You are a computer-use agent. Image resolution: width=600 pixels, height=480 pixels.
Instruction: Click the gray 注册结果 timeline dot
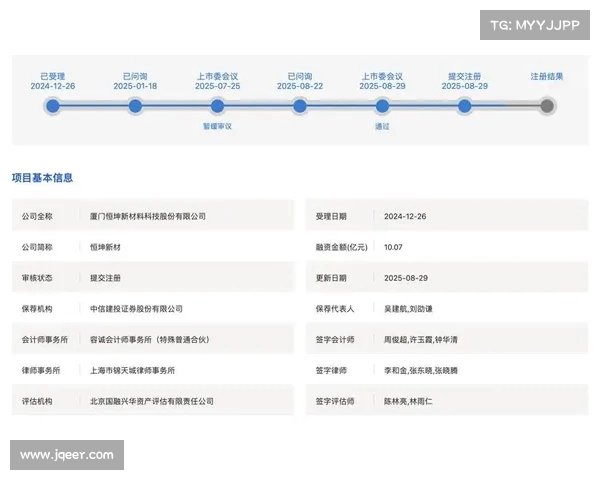click(x=546, y=106)
